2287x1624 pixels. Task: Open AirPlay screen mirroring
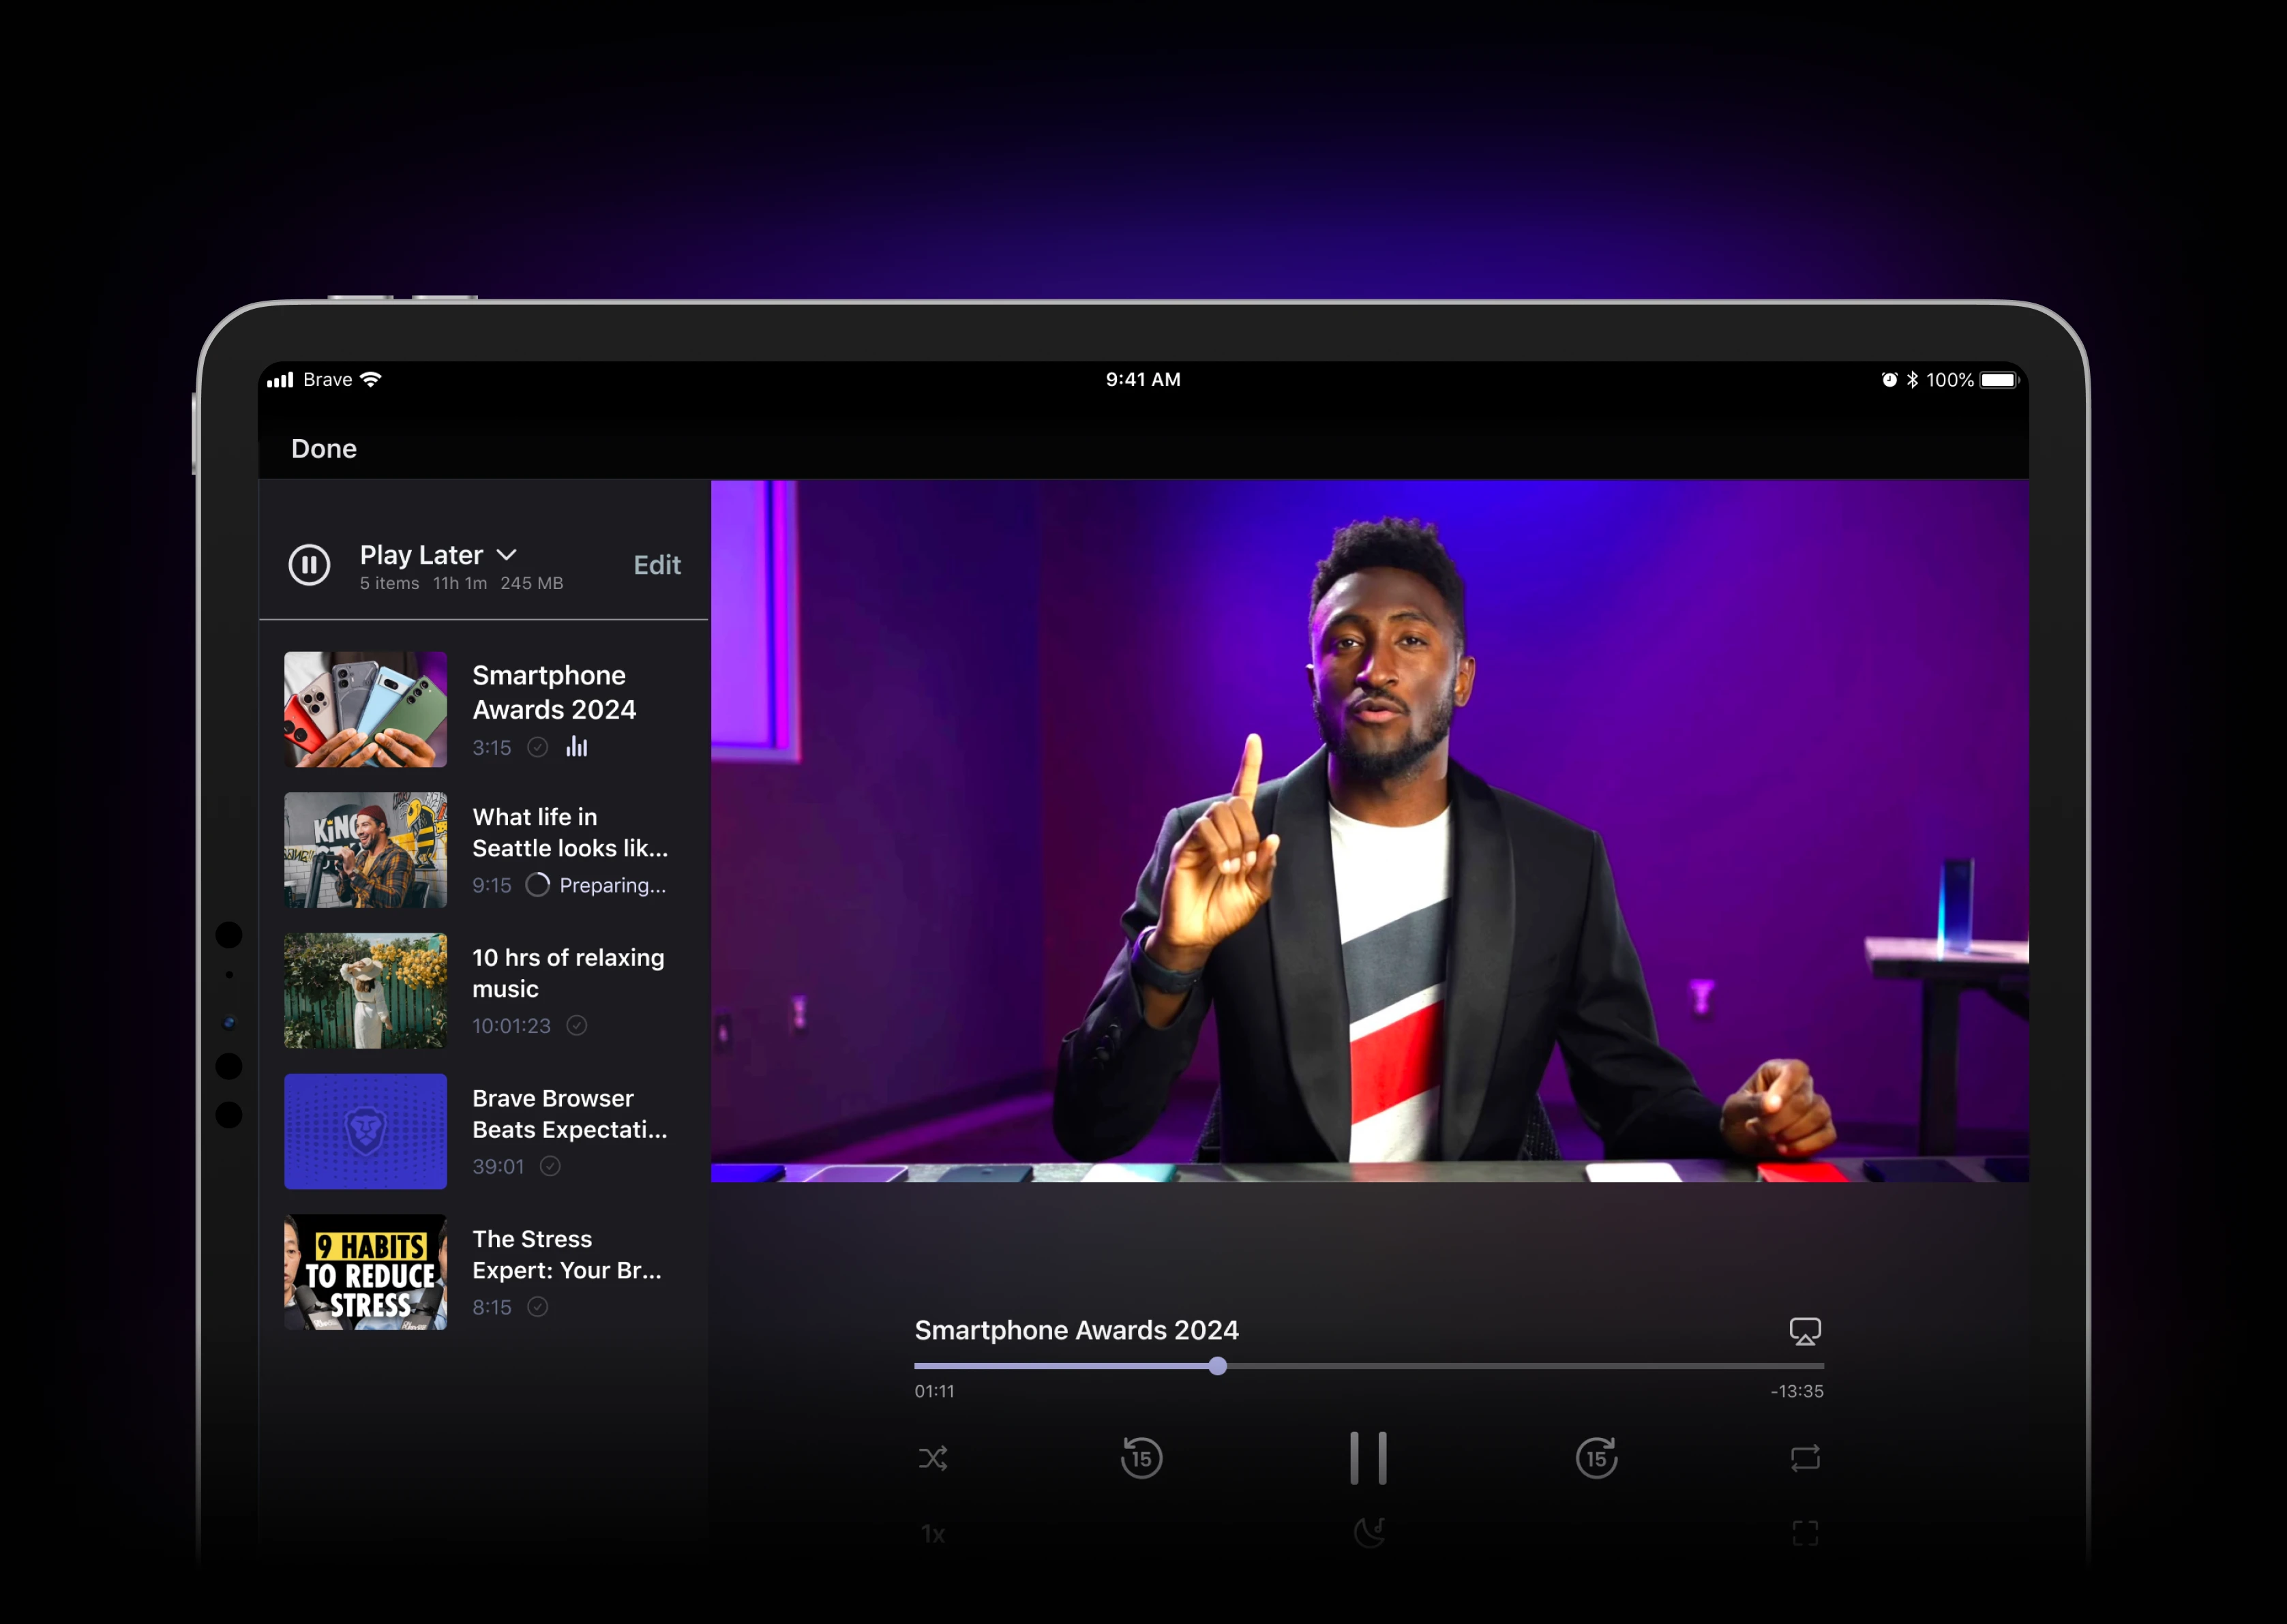(1805, 1331)
